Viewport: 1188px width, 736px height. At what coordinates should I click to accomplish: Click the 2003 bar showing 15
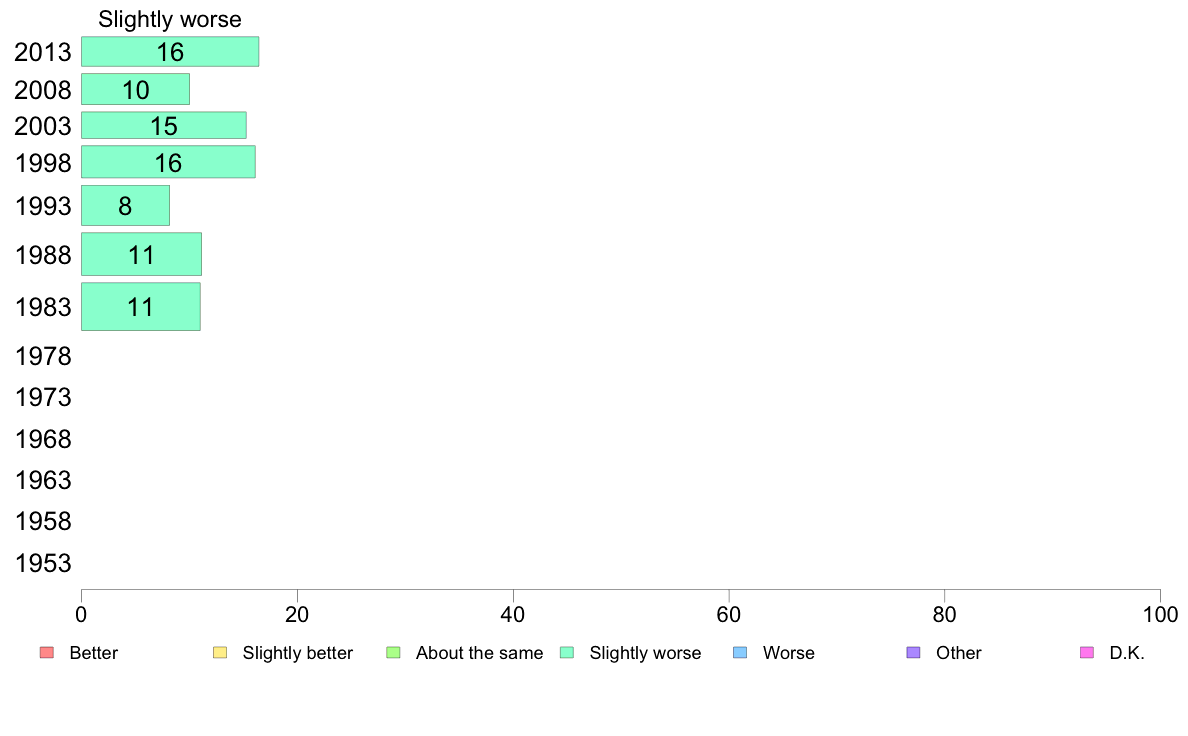coord(163,125)
